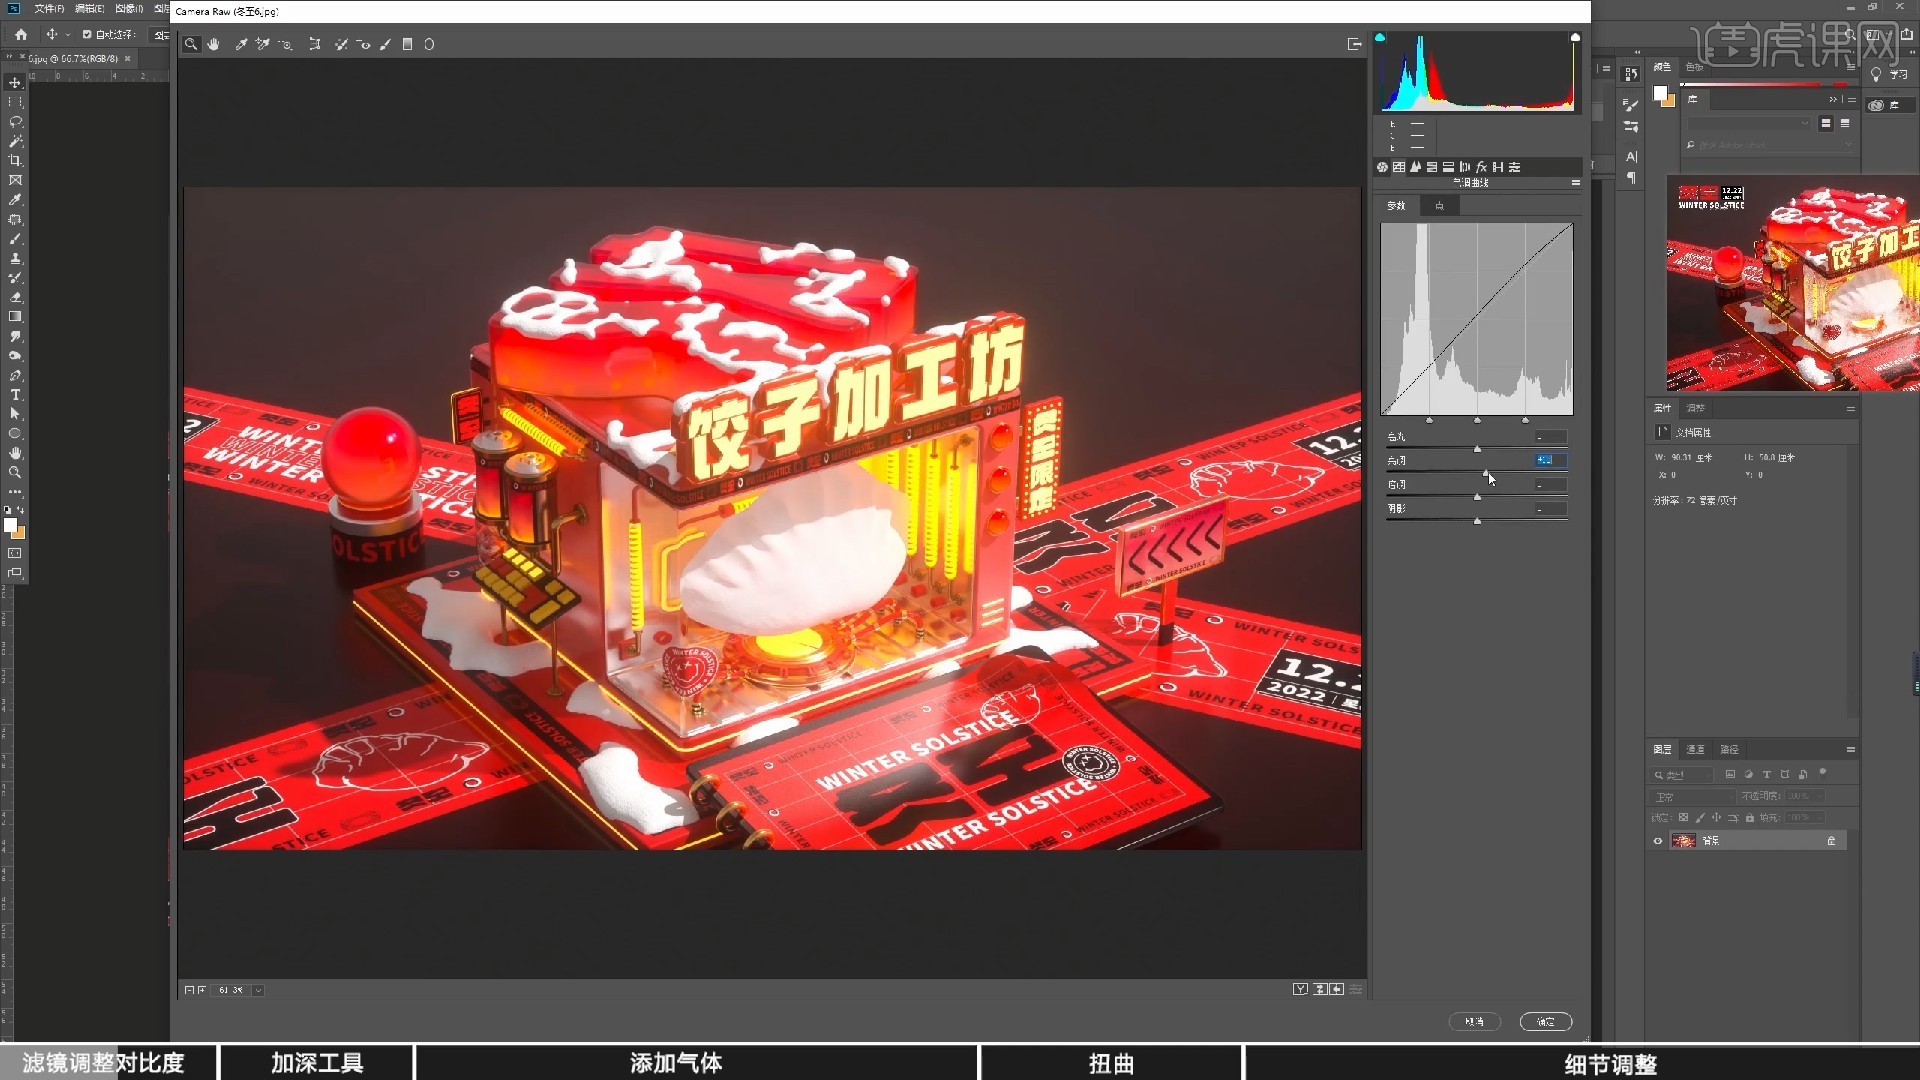The height and width of the screenshot is (1080, 1920).
Task: Click the Photoshop Home icon
Action: 21,34
